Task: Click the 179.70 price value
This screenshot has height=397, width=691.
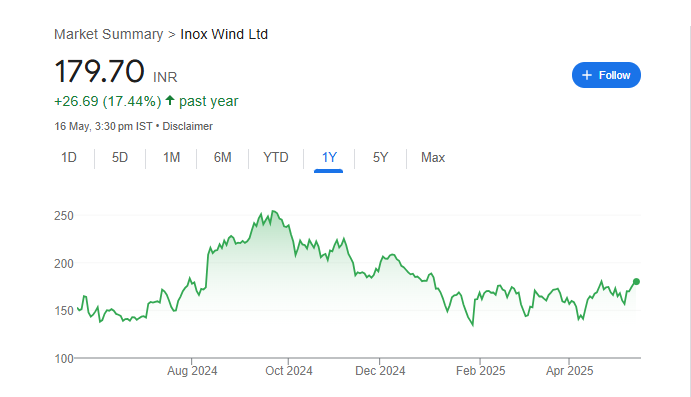Action: coord(99,71)
